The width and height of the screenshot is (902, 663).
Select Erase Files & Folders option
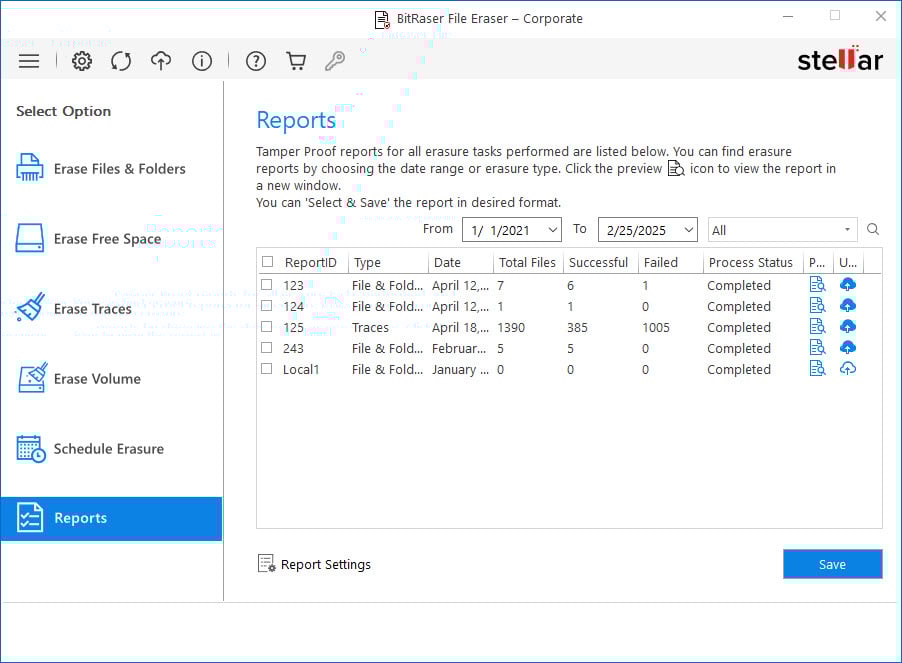(x=111, y=168)
